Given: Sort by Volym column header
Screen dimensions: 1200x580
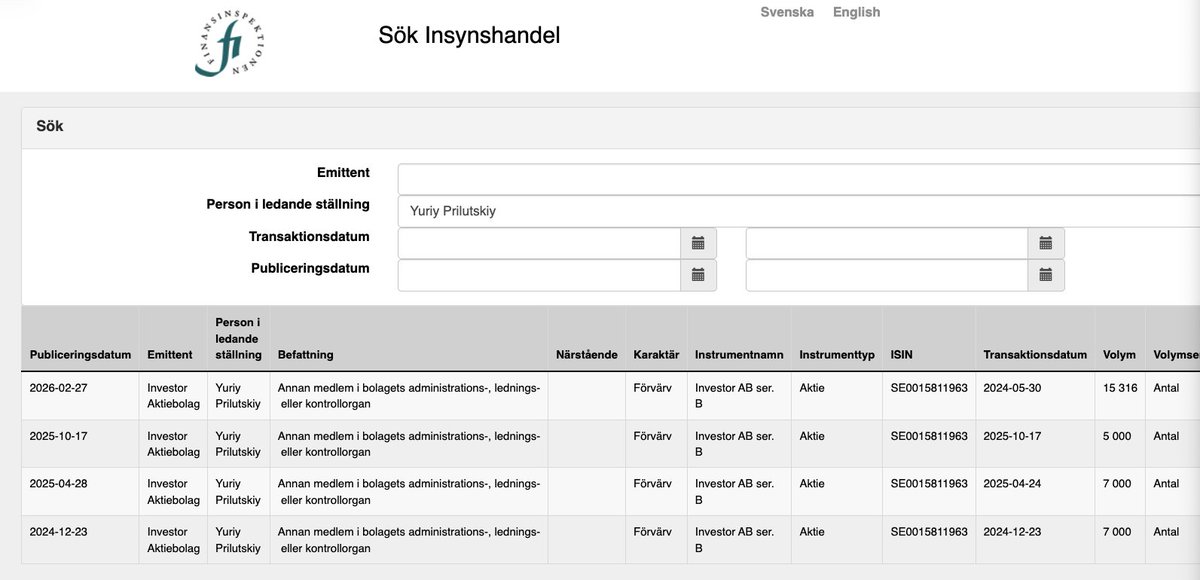Looking at the screenshot, I should (1119, 355).
